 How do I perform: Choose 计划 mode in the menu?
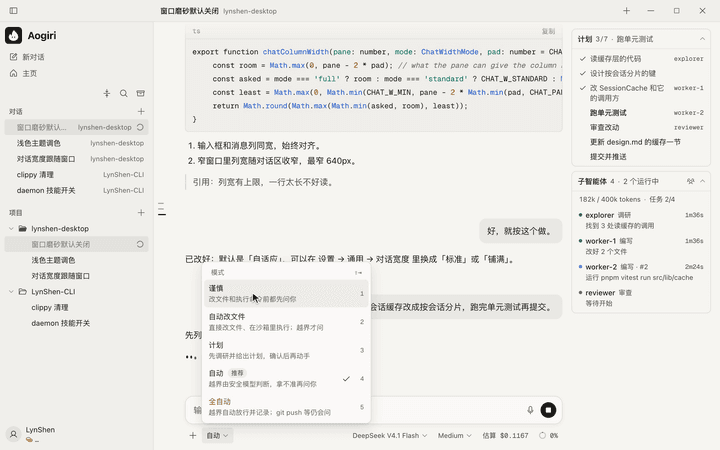[286, 350]
